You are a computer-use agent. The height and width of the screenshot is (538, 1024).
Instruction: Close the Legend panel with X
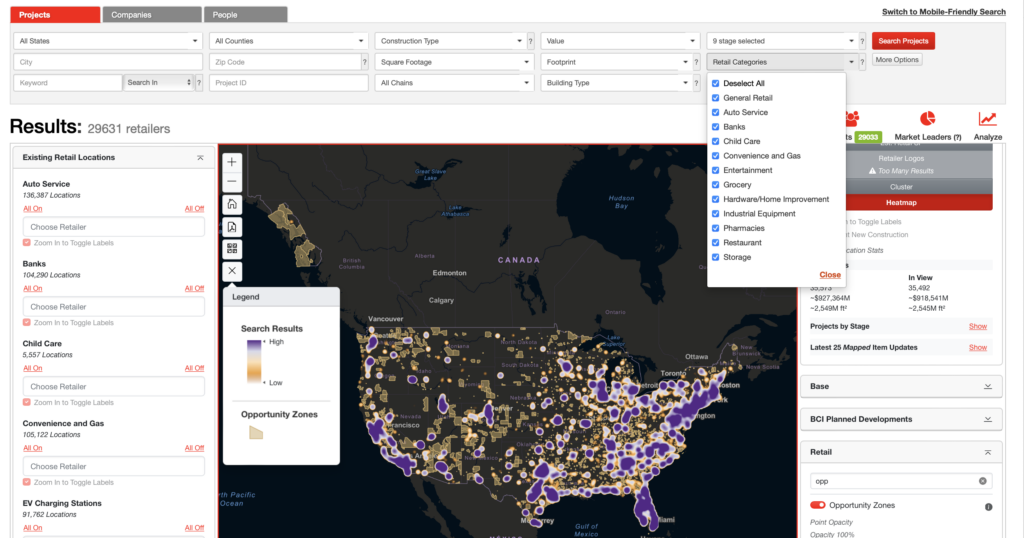(232, 271)
